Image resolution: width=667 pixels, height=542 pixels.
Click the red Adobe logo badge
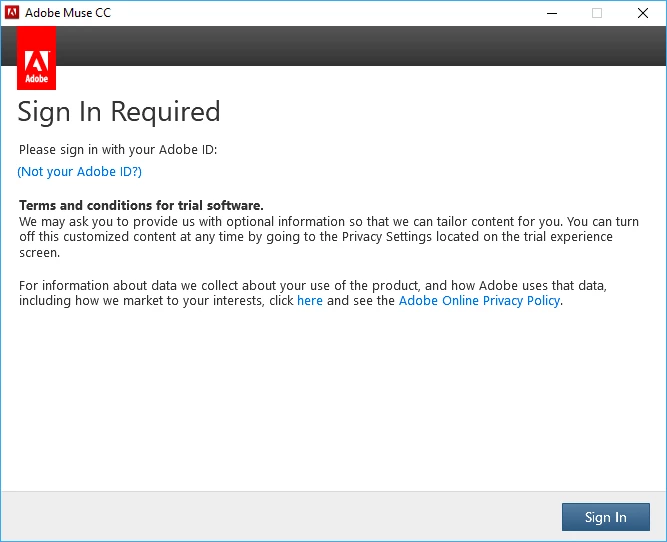pyautogui.click(x=37, y=58)
